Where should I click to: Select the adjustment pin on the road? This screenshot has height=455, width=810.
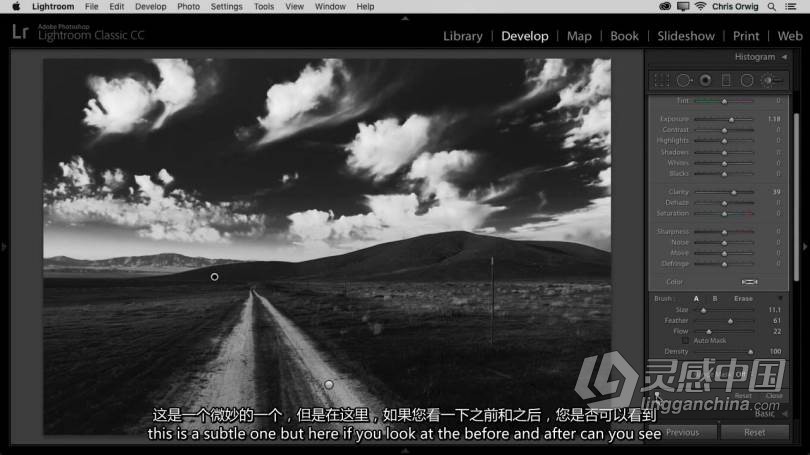pyautogui.click(x=329, y=384)
